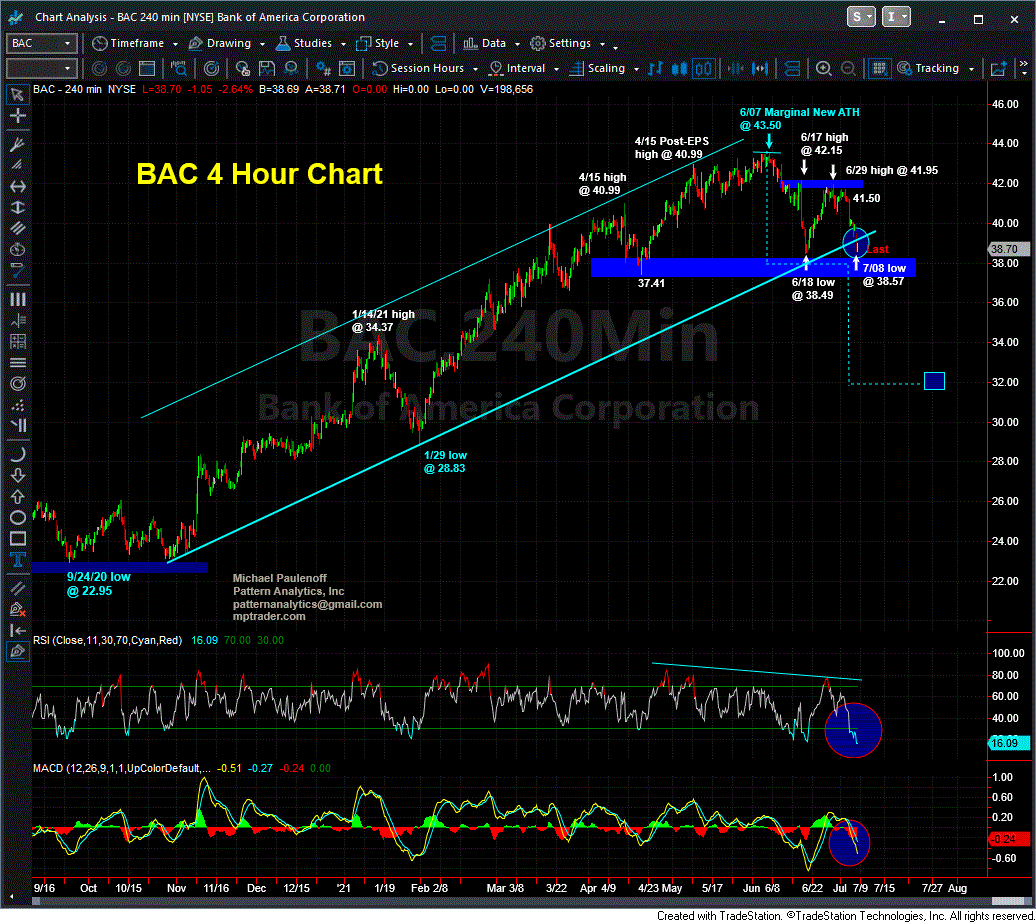Image resolution: width=1036 pixels, height=922 pixels.
Task: Switch to hollow candlestick chart style
Action: coord(704,68)
